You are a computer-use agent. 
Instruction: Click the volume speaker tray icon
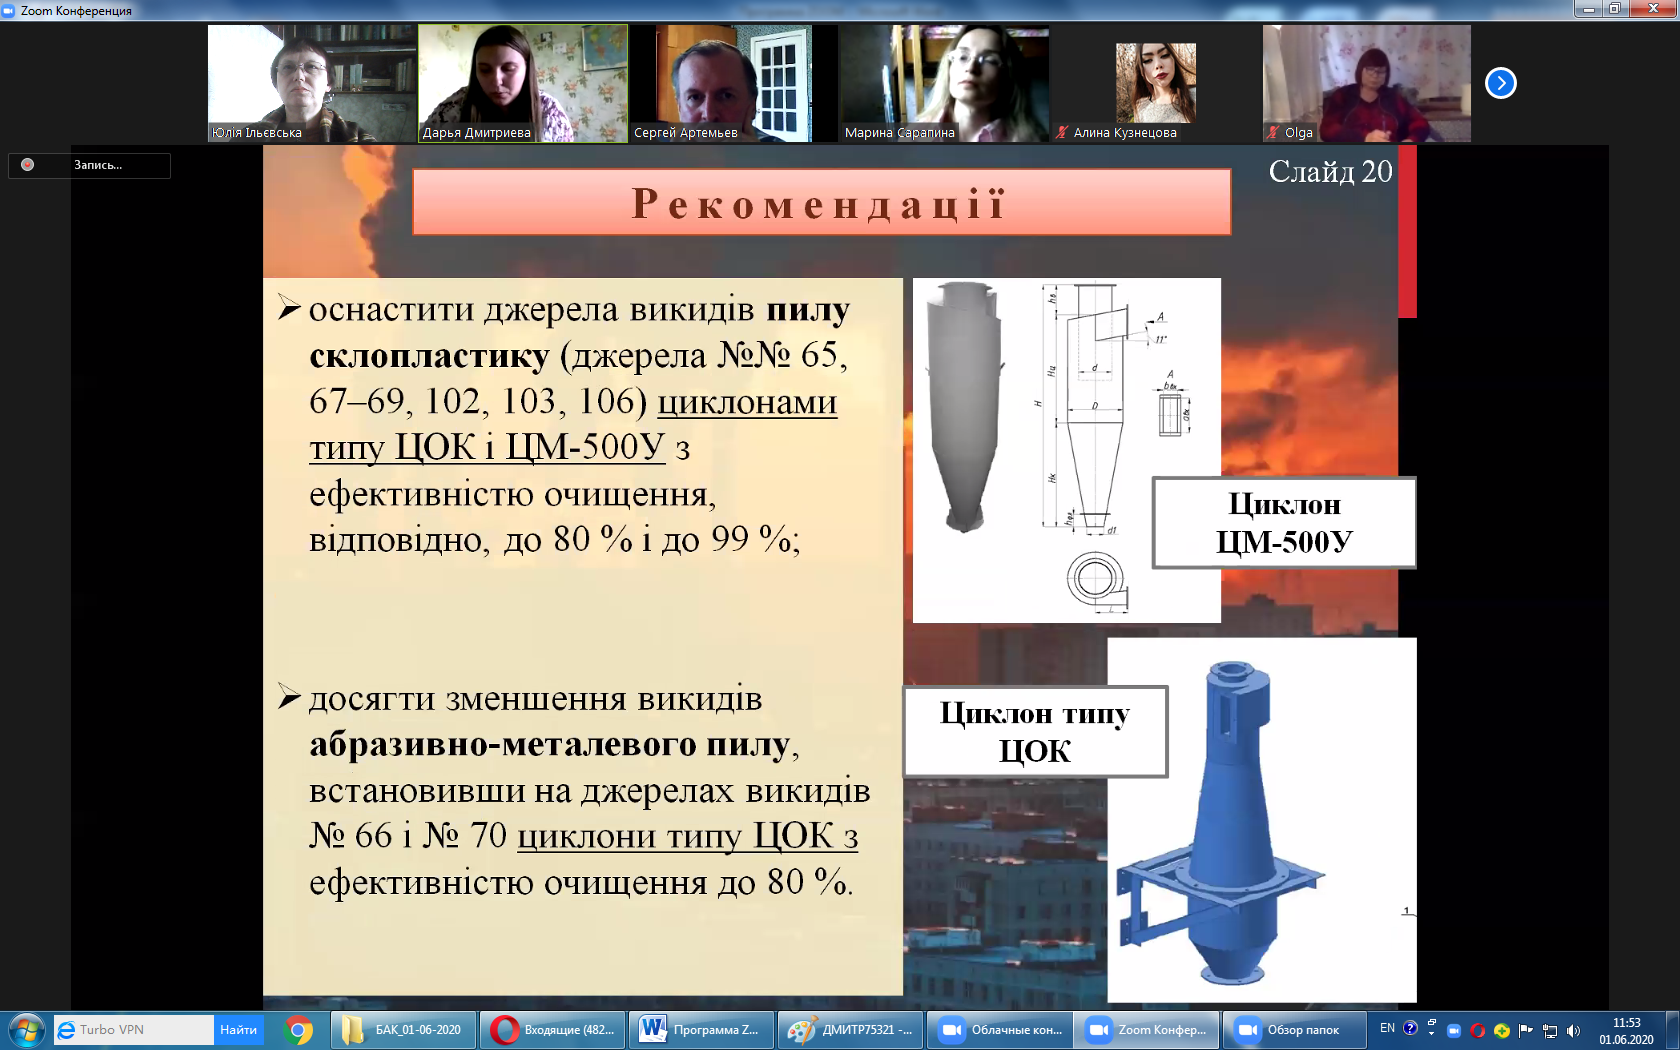(1574, 1030)
